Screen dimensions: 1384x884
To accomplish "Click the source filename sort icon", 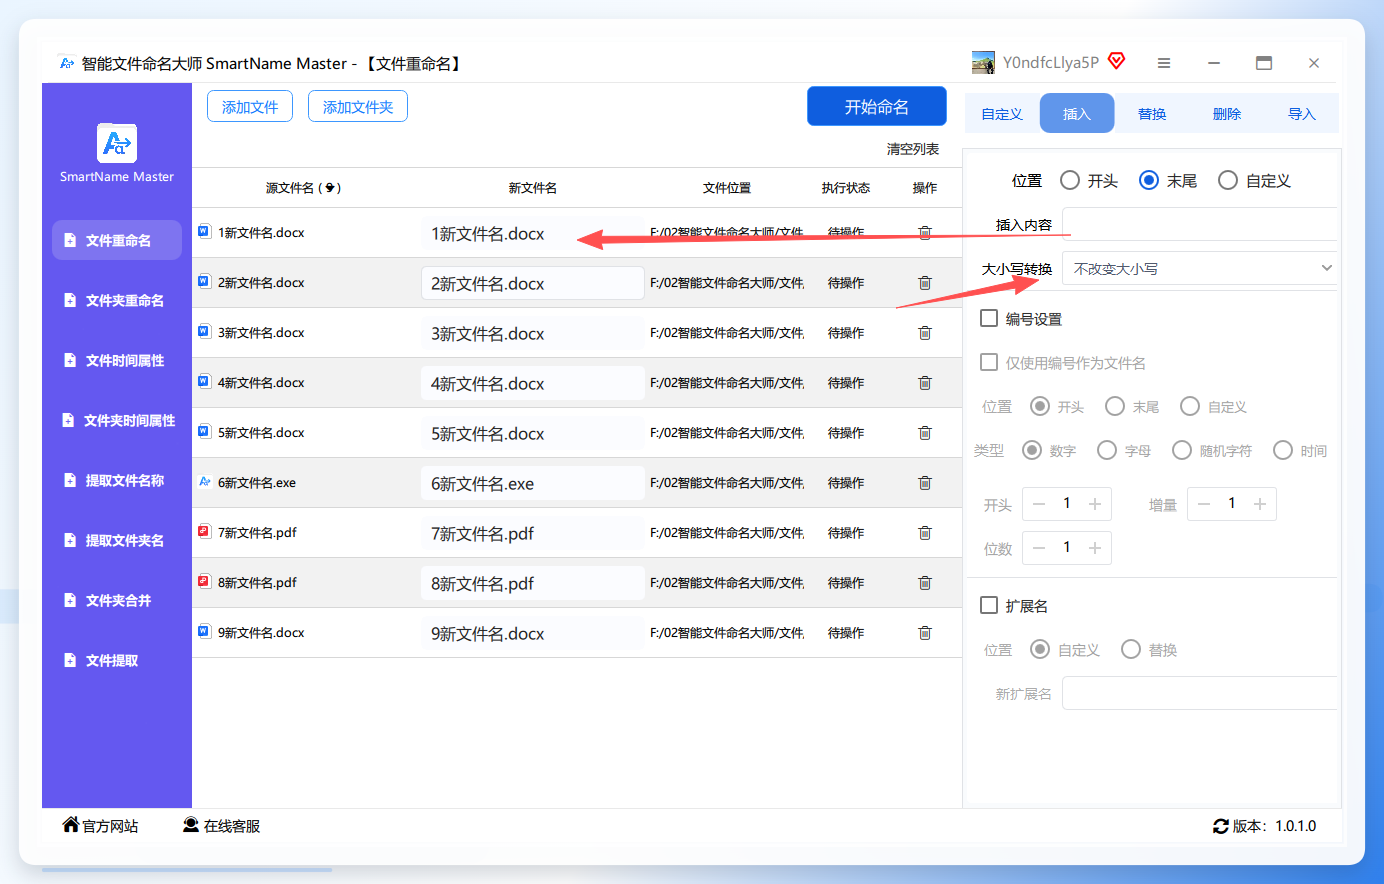I will tap(330, 188).
